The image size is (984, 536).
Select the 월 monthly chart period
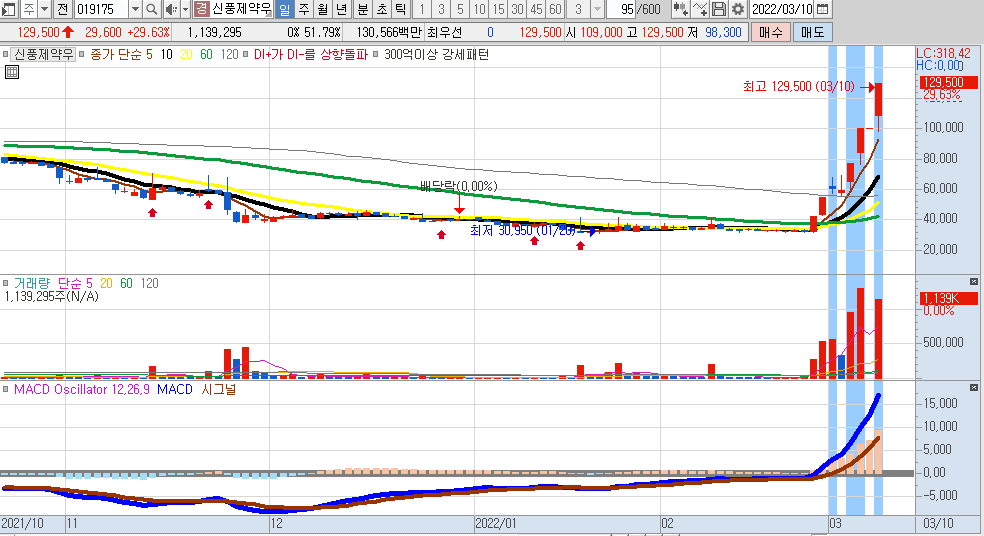click(323, 9)
